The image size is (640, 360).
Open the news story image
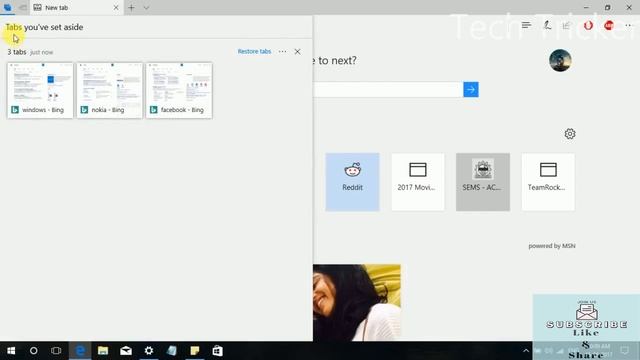(x=357, y=302)
